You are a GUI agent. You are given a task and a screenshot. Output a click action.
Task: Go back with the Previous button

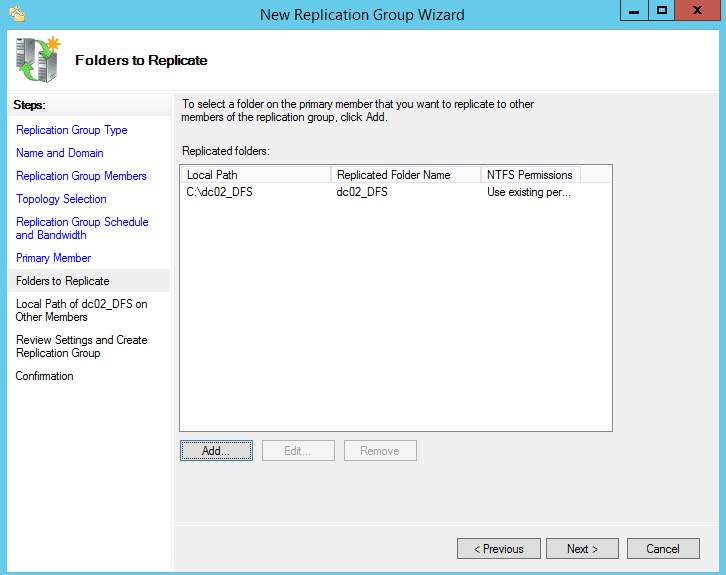tap(499, 549)
